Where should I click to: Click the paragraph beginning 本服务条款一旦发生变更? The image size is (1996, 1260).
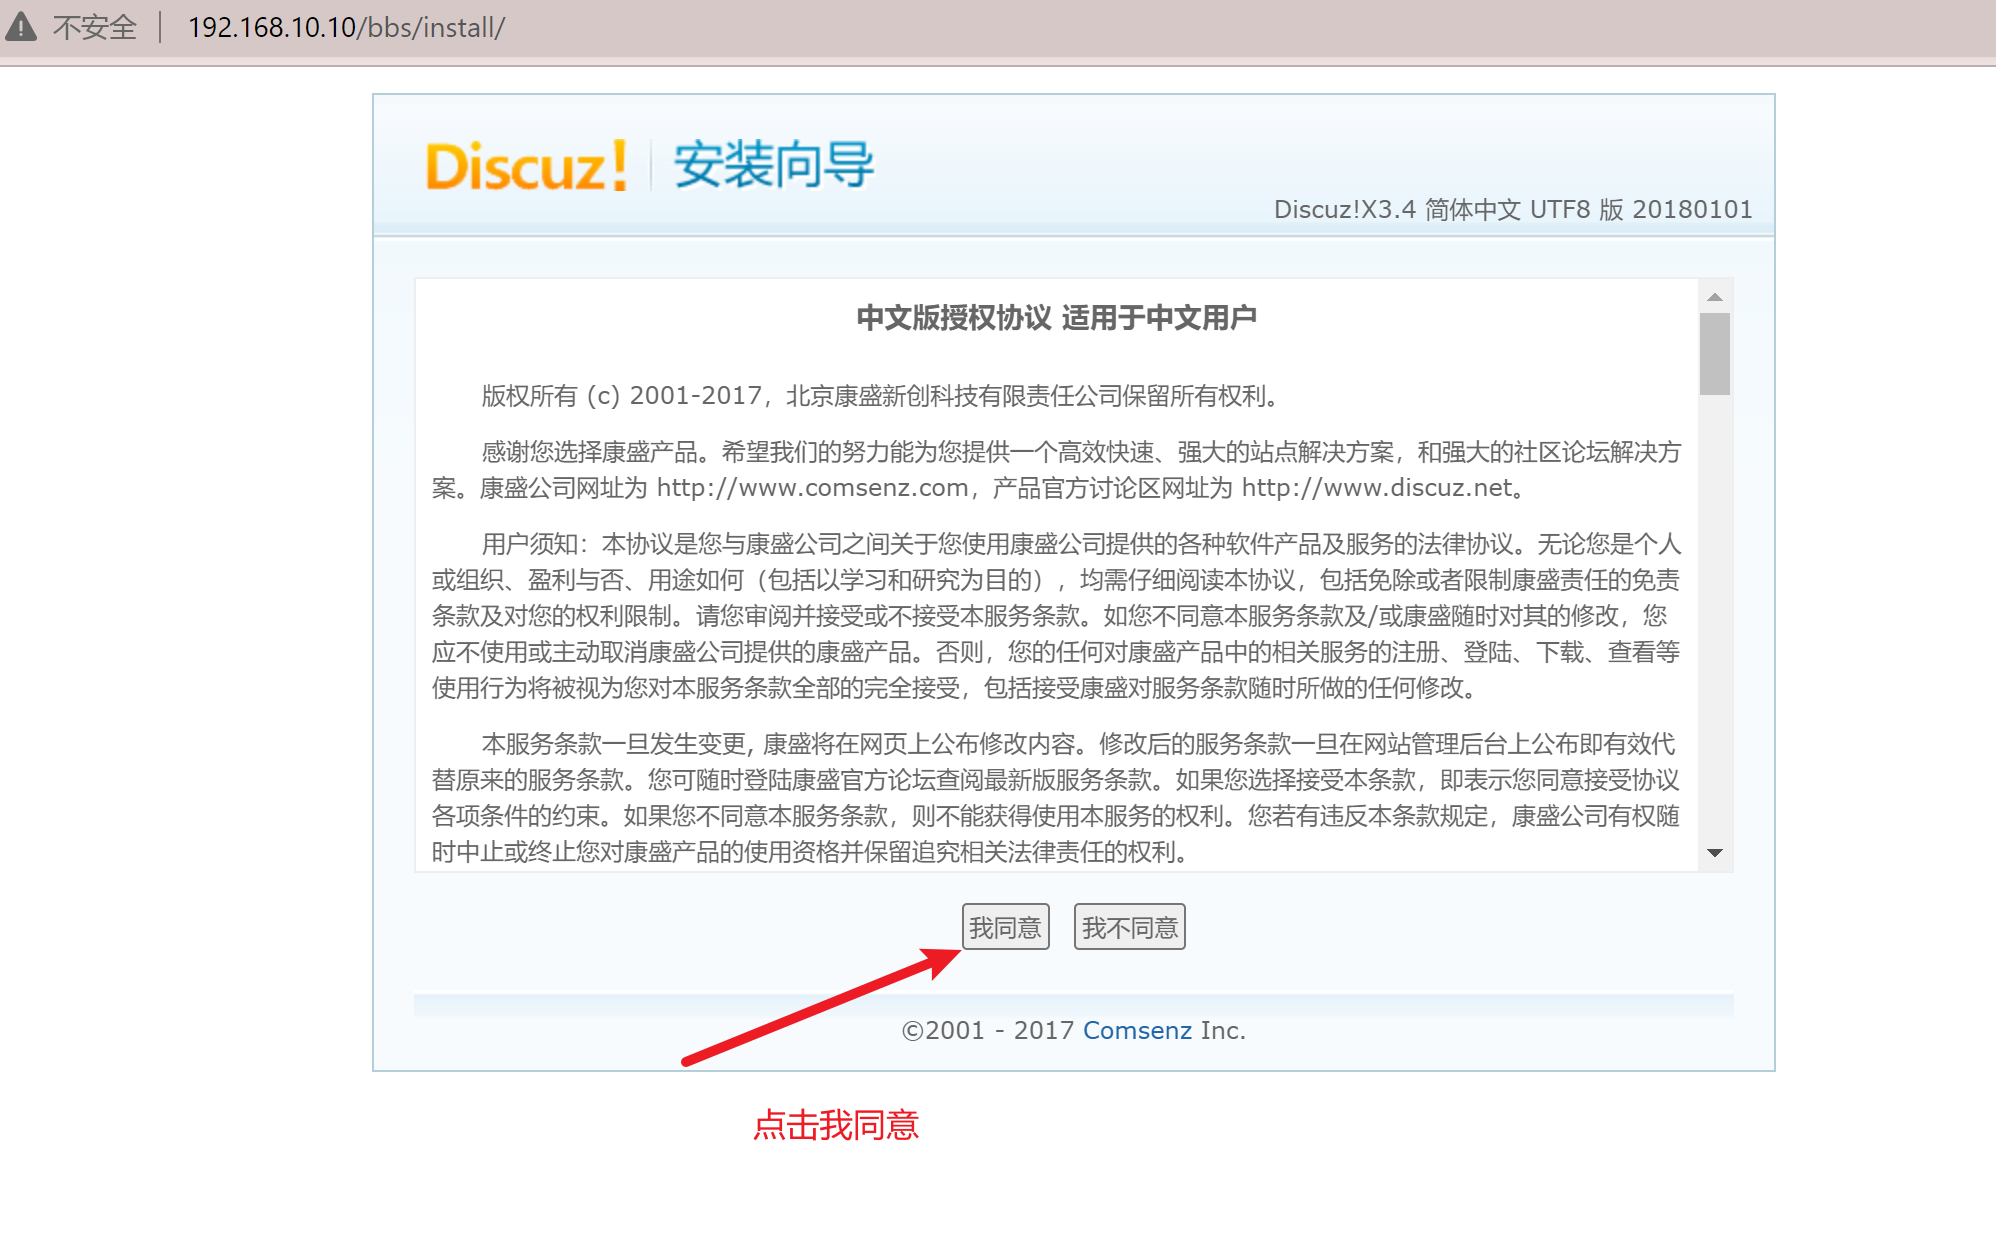point(1056,798)
